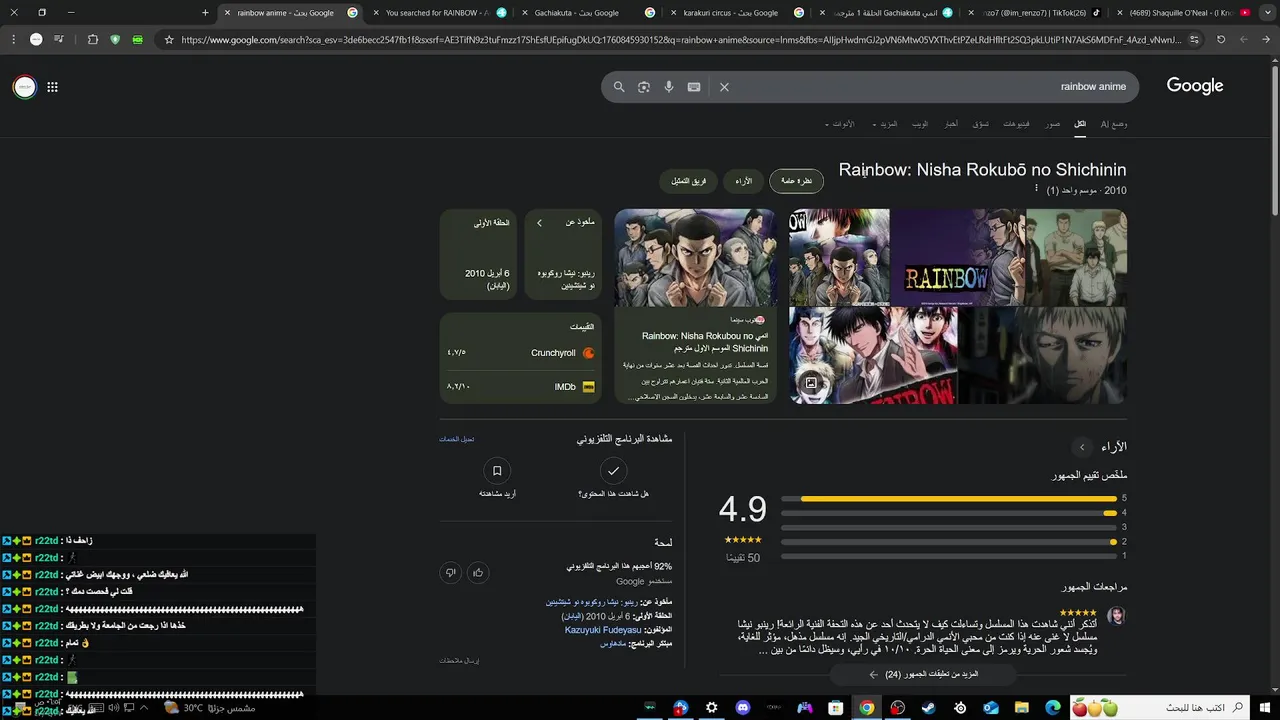
Task: Start voice search with microphone icon
Action: click(669, 87)
